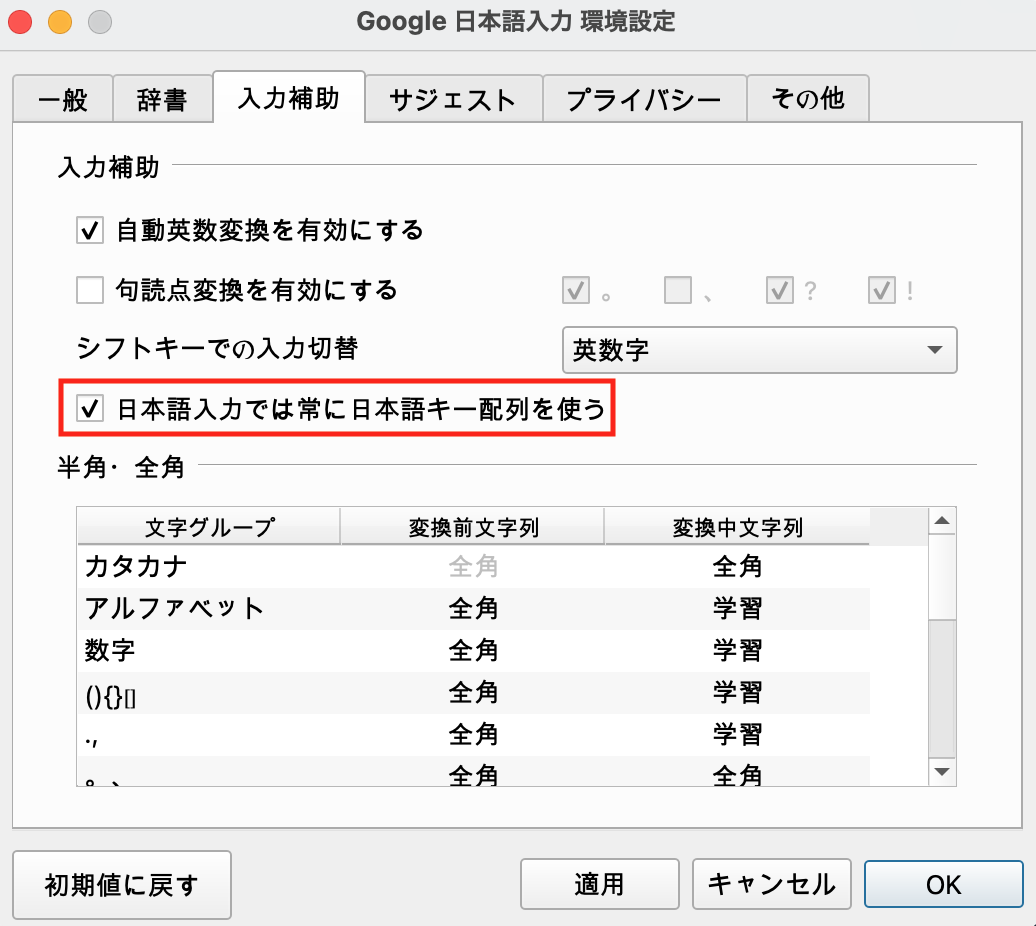Viewport: 1036px width, 926px height.
Task: Click 初期値に戻す button
Action: pyautogui.click(x=122, y=885)
